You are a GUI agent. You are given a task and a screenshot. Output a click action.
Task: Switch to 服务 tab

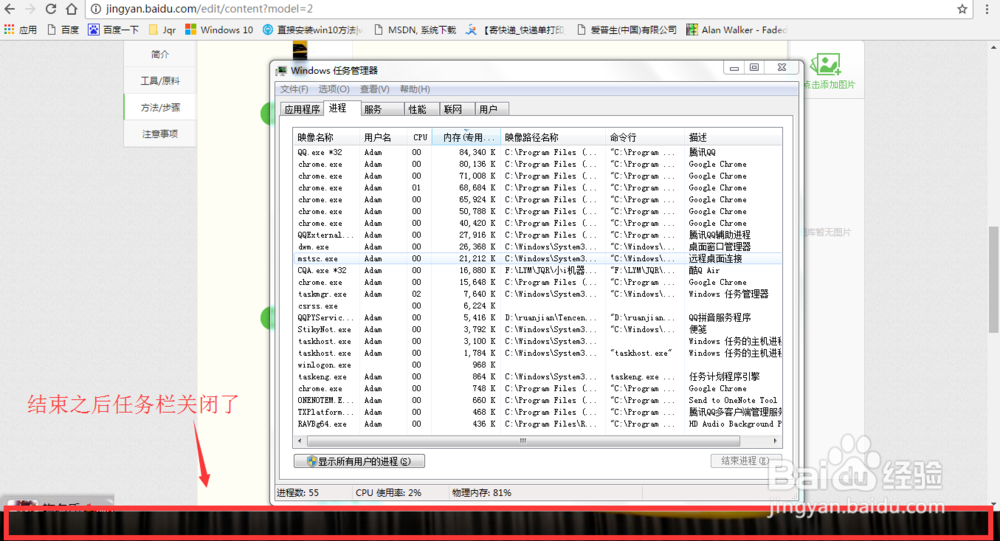[x=382, y=109]
